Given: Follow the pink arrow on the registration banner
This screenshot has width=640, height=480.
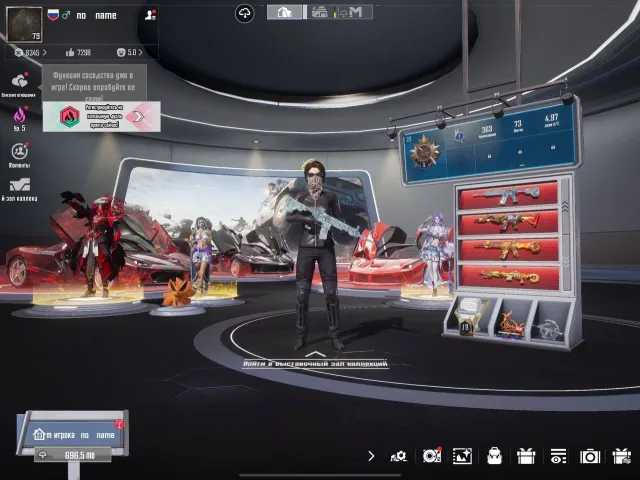Looking at the screenshot, I should tap(139, 117).
